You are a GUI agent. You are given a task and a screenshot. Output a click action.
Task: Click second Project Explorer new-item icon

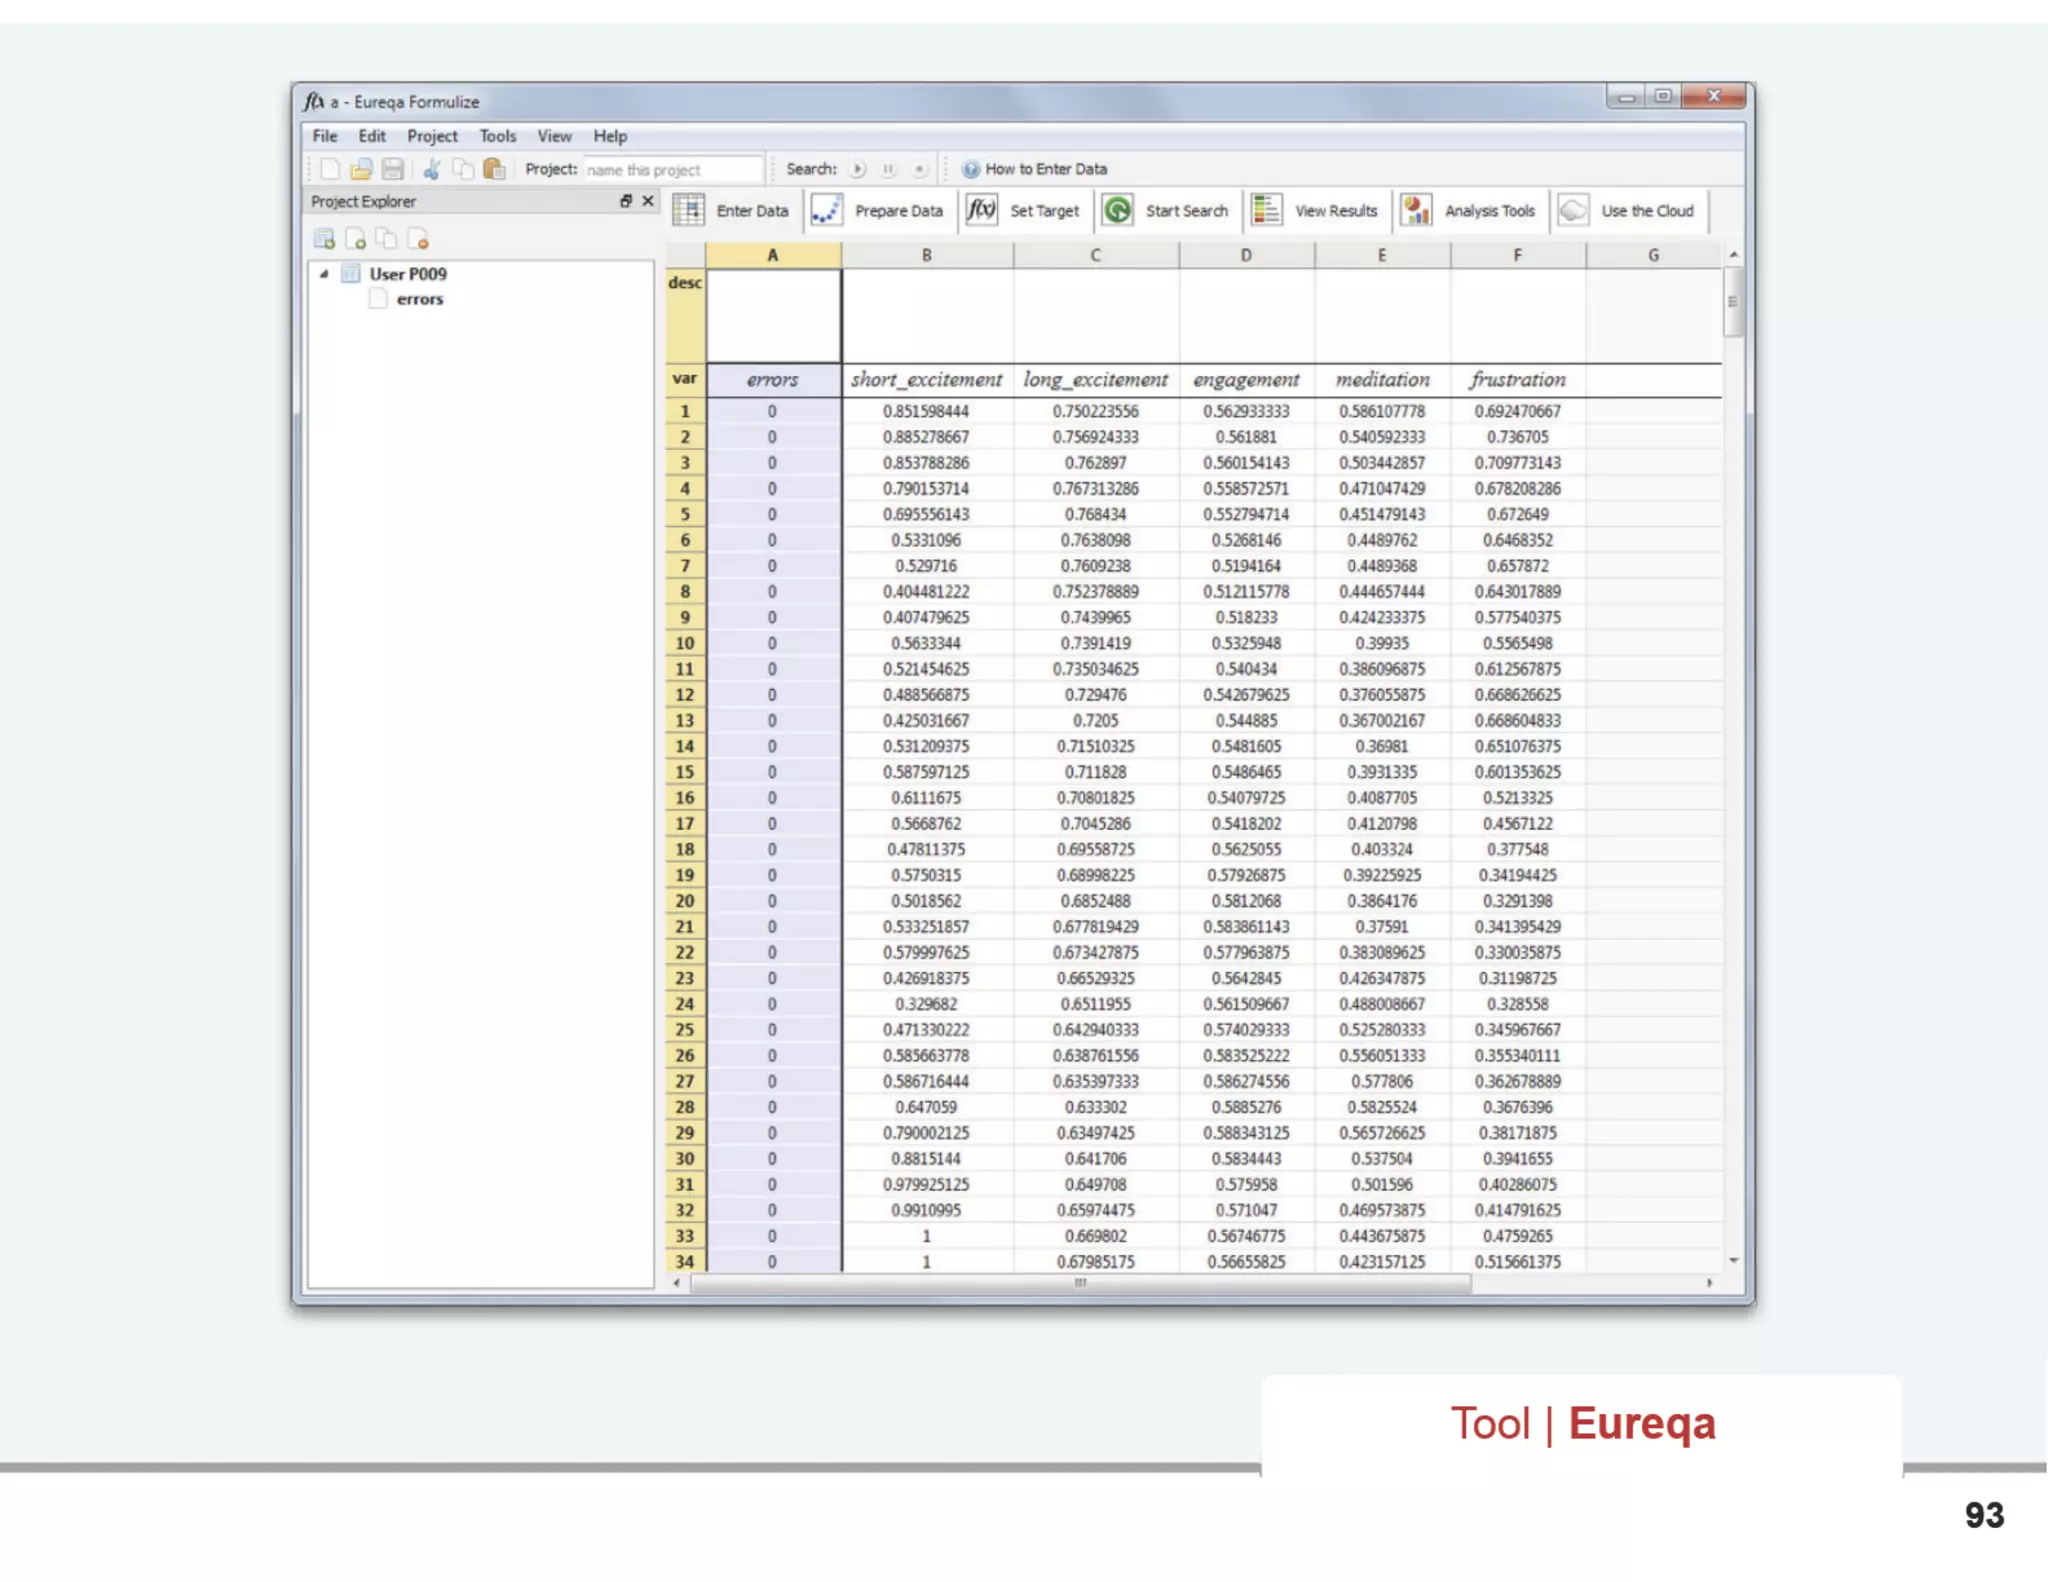355,239
